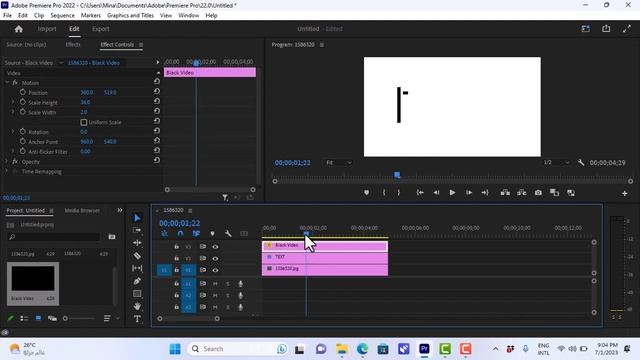Open the Markers menu
640x360 pixels.
[91, 16]
